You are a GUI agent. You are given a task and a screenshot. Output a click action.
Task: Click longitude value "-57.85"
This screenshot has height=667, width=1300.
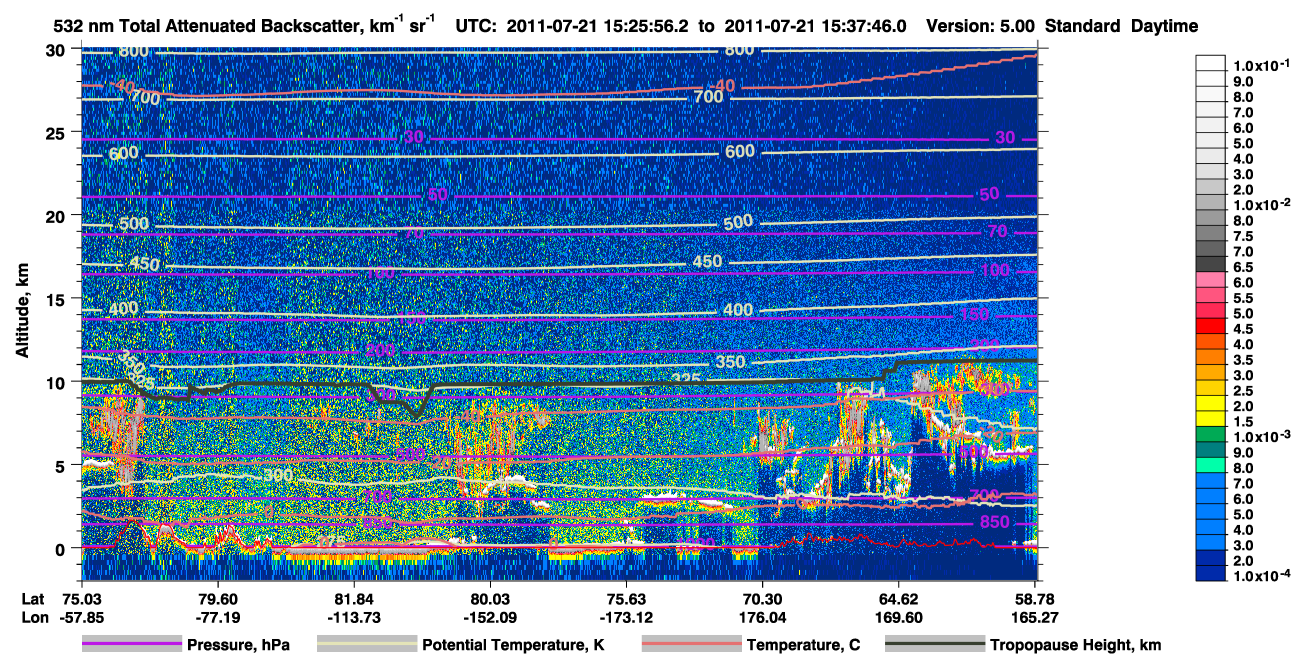82,617
